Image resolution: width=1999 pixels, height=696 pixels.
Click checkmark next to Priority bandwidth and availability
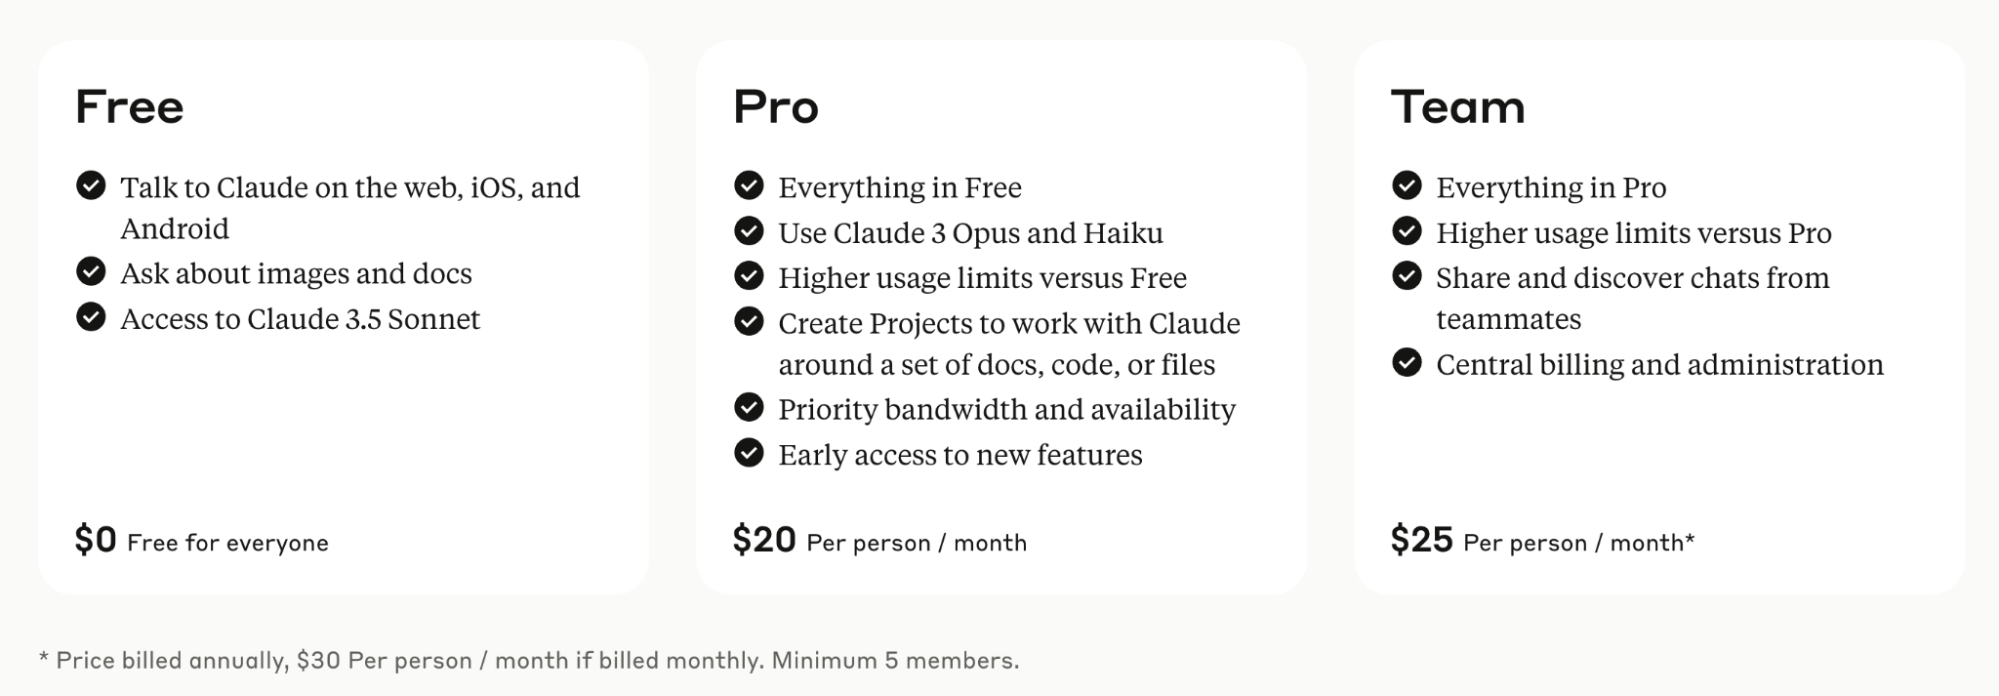pos(749,408)
